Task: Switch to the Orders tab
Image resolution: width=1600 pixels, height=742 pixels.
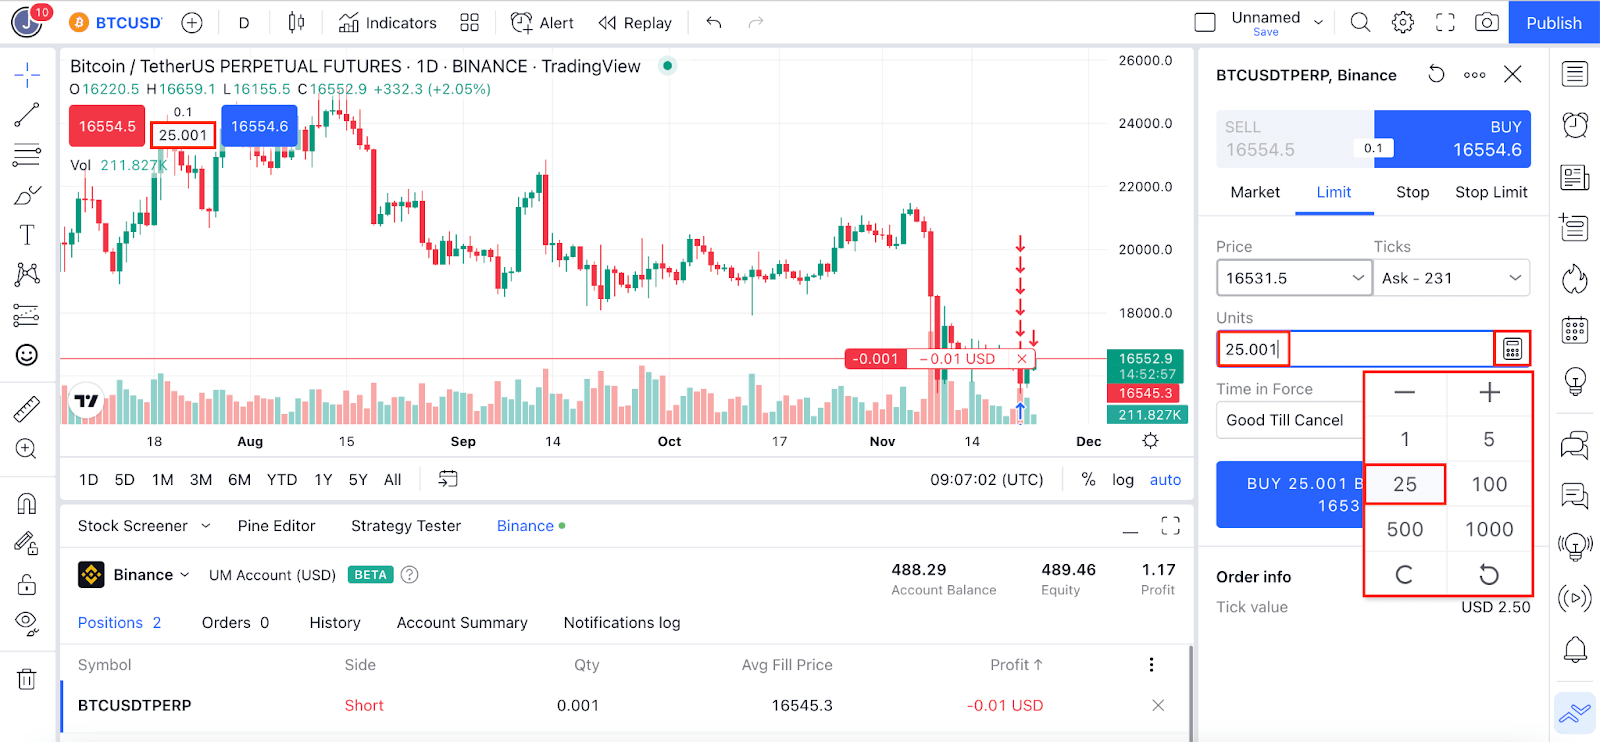Action: pyautogui.click(x=235, y=623)
